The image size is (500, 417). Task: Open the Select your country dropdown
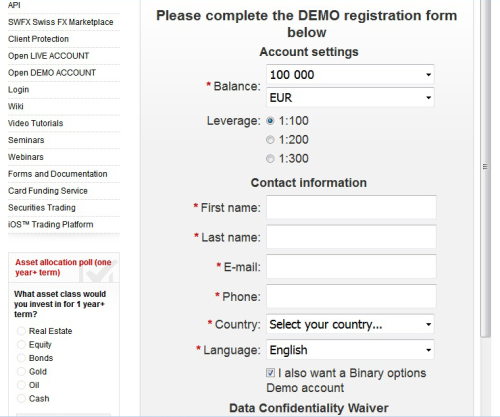click(x=350, y=324)
